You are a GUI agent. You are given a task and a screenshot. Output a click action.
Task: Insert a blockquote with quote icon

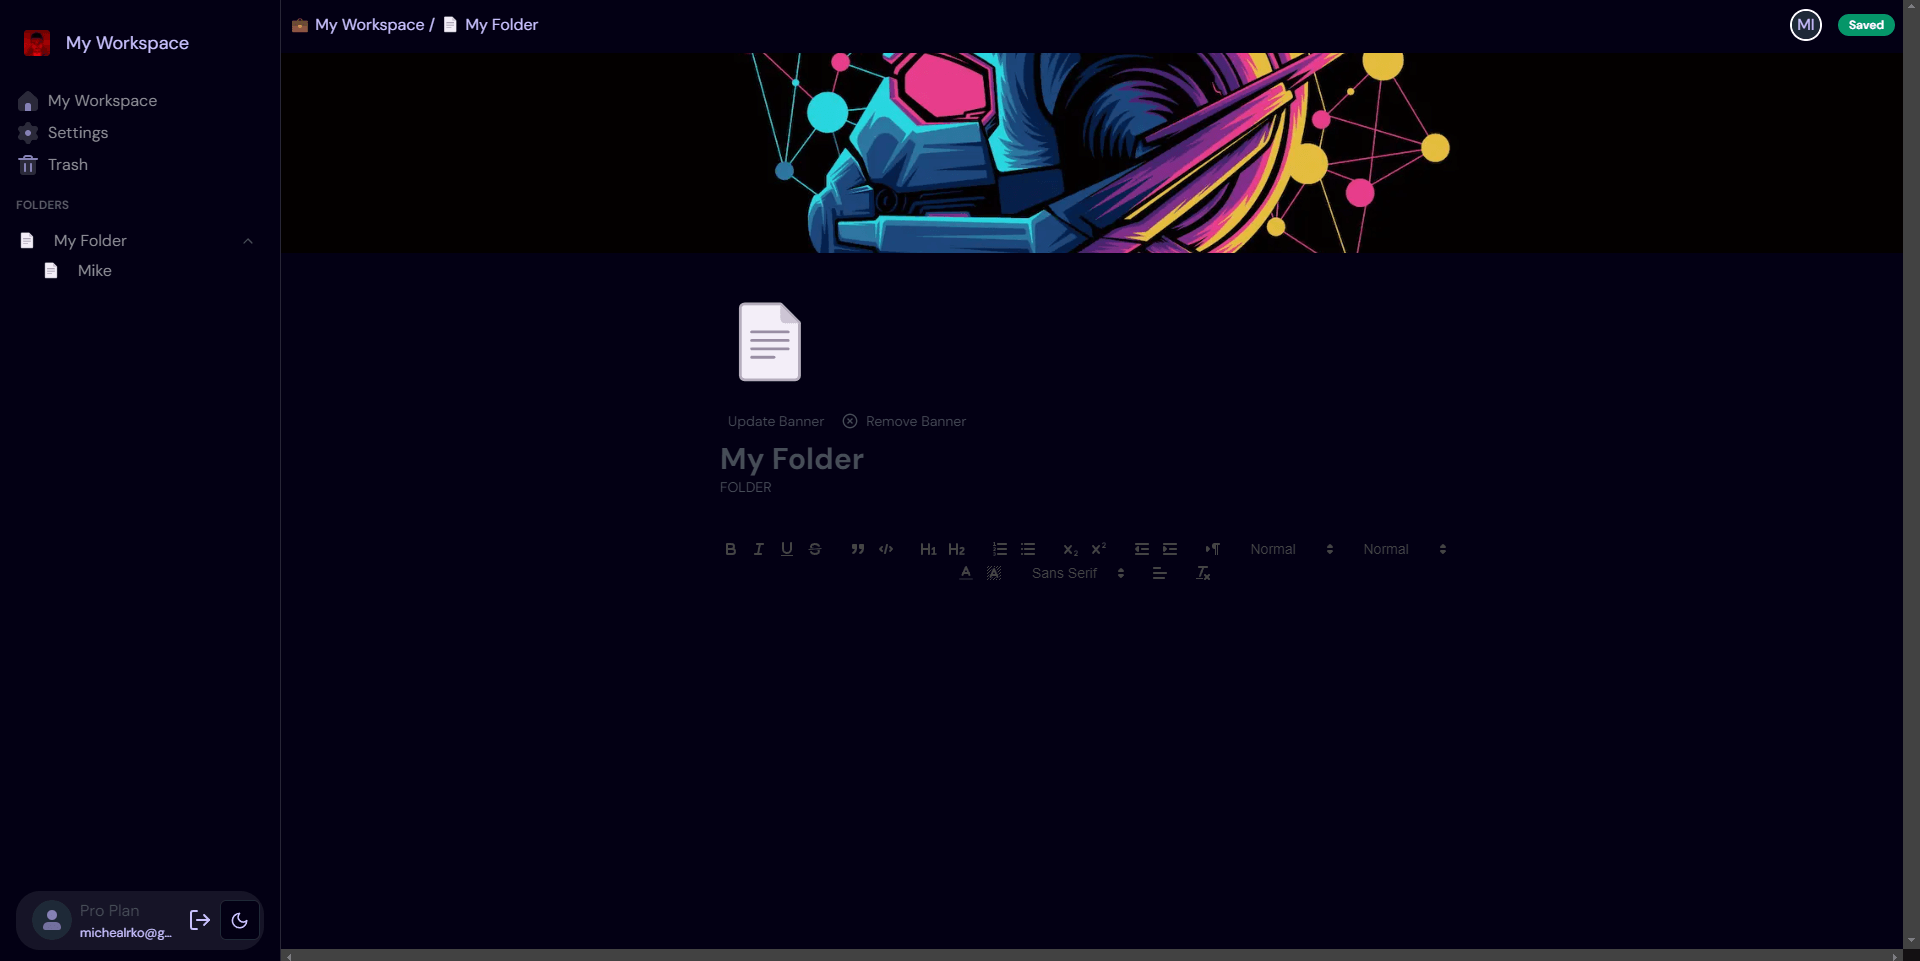coord(857,549)
